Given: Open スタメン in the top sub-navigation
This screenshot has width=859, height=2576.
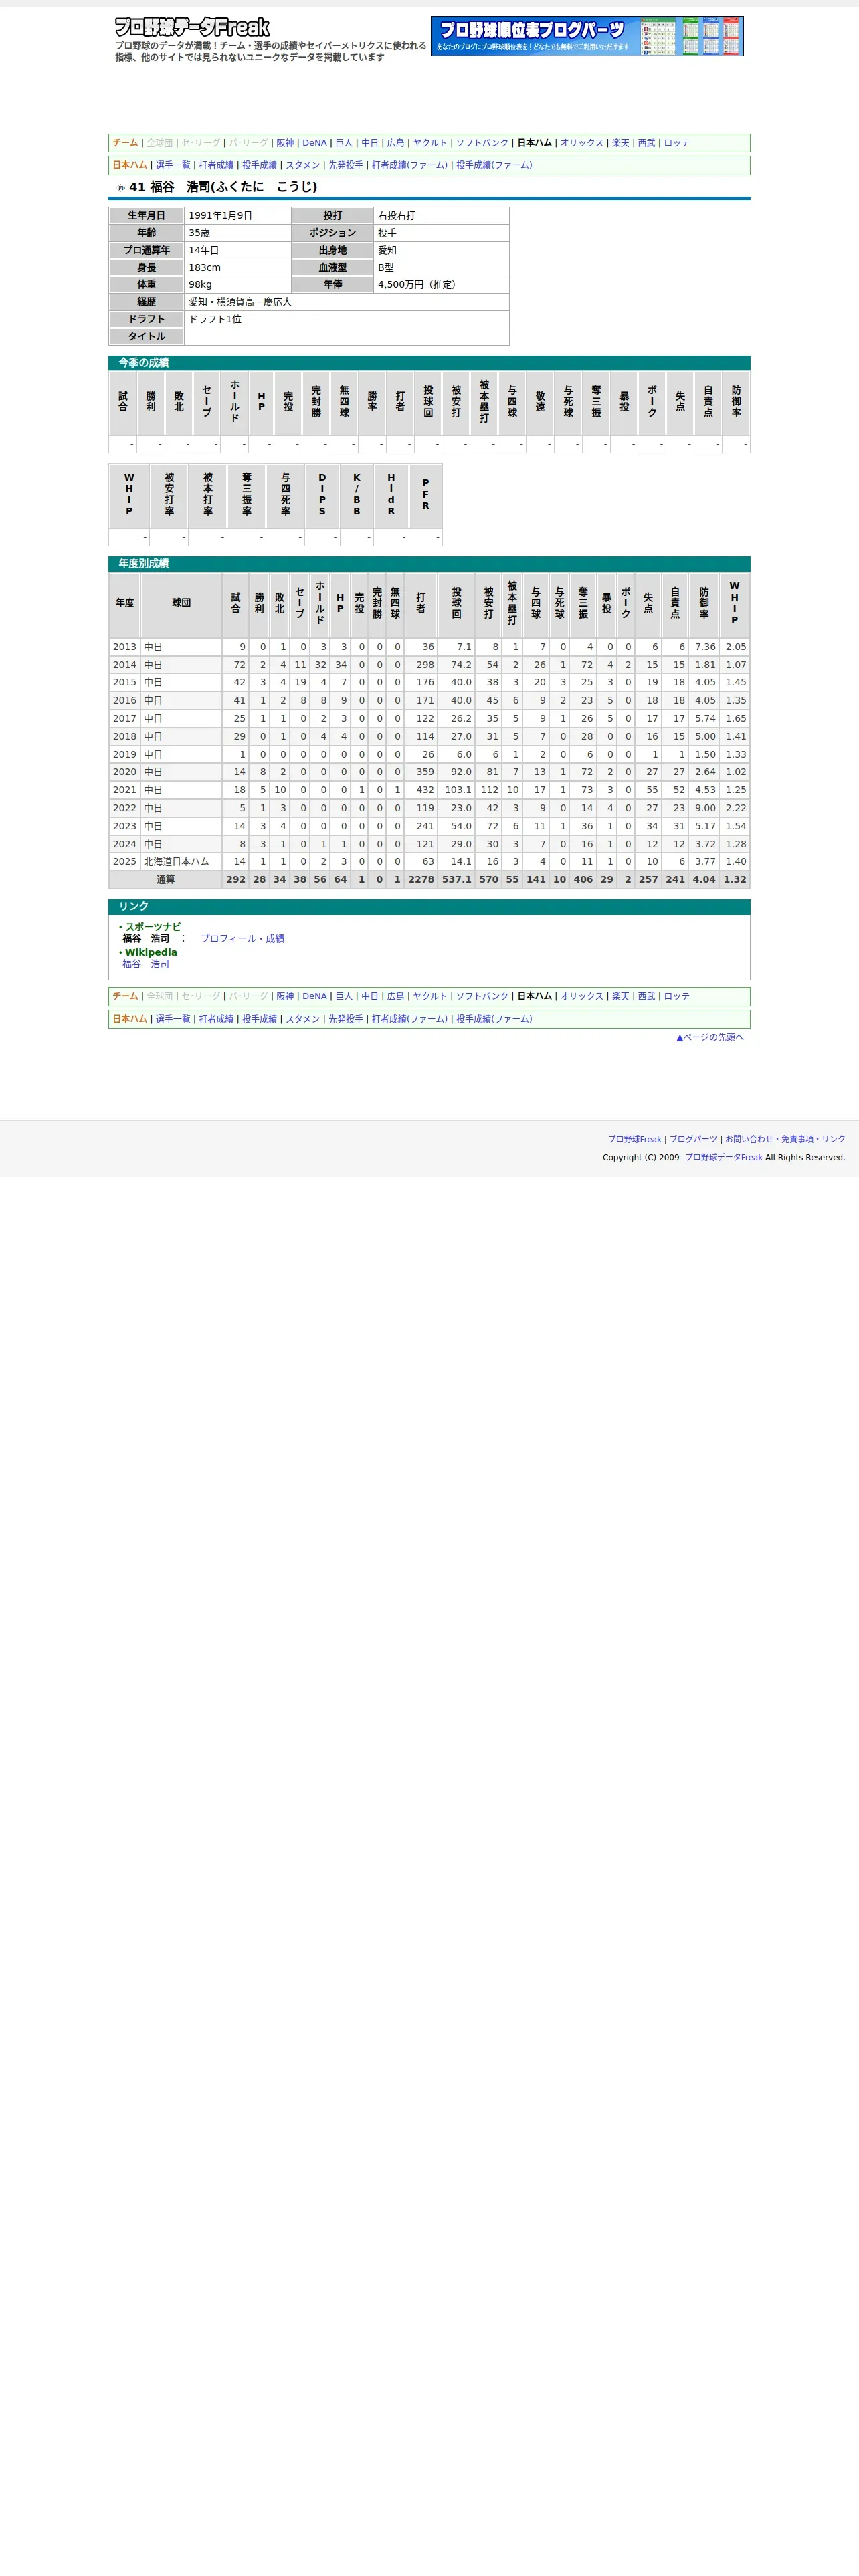Looking at the screenshot, I should click(x=303, y=165).
